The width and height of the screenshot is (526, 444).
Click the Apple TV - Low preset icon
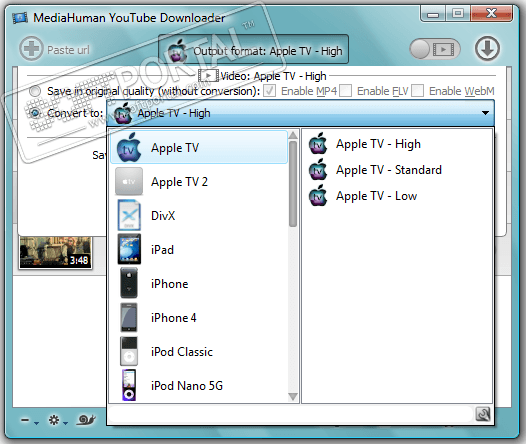pyautogui.click(x=318, y=196)
